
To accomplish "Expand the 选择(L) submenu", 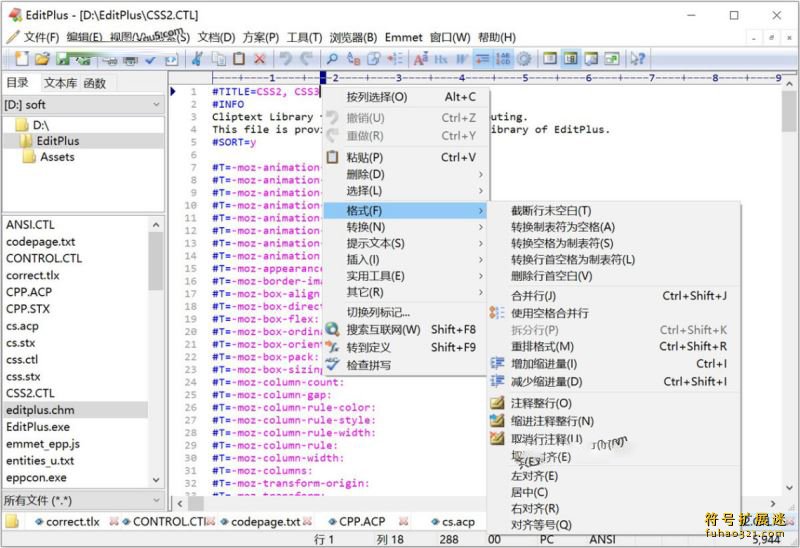I will 406,190.
